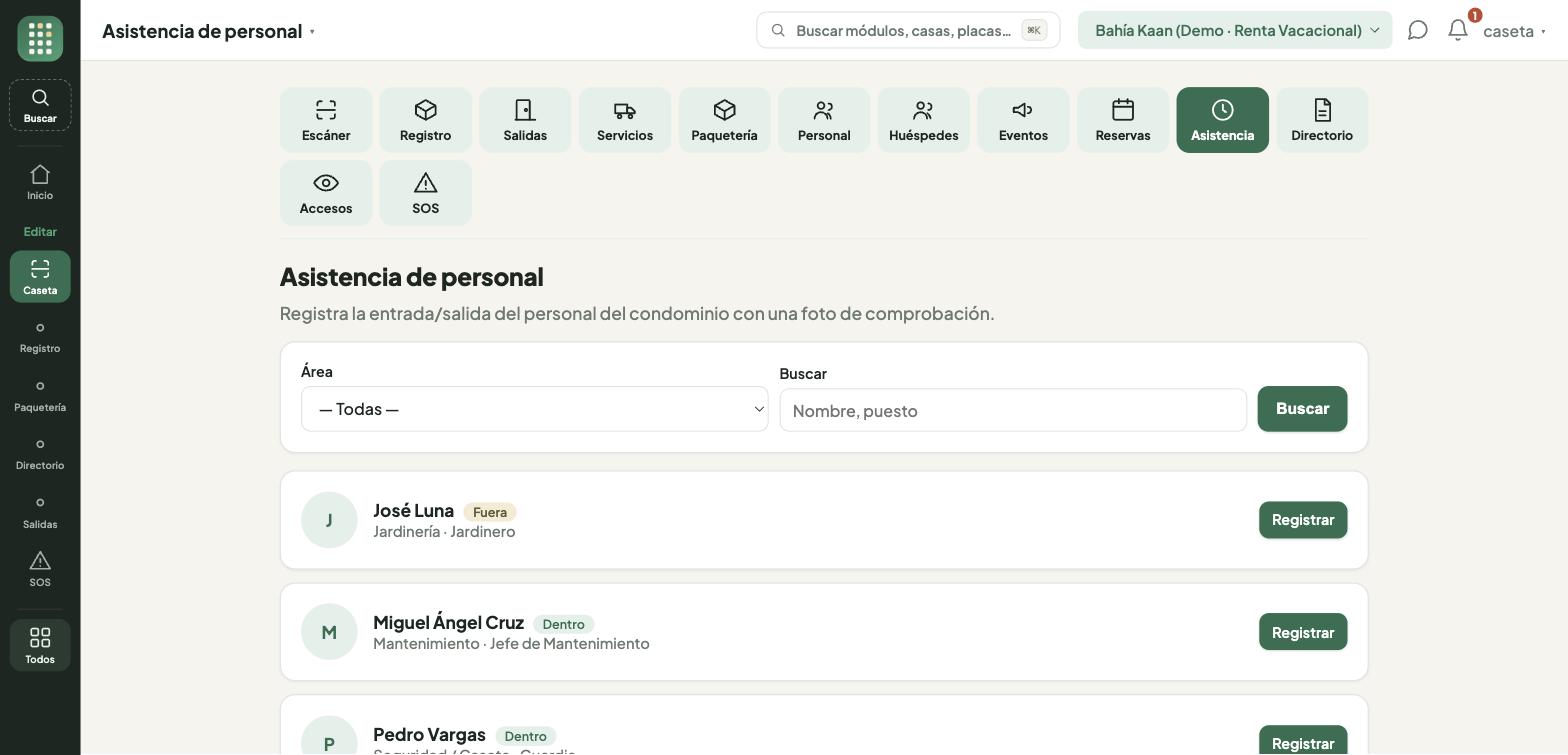Open the Eventos megaphone tile
The height and width of the screenshot is (755, 1568).
point(1023,120)
